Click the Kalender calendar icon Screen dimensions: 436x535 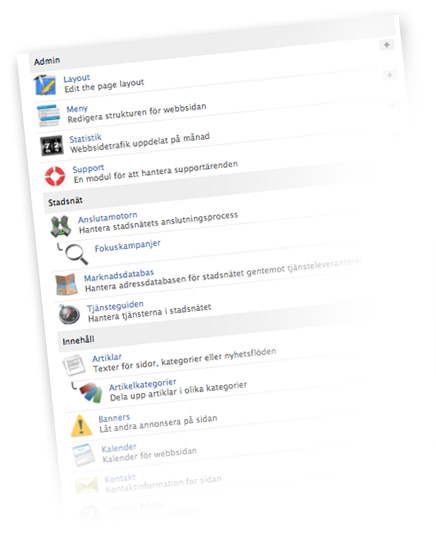click(84, 455)
